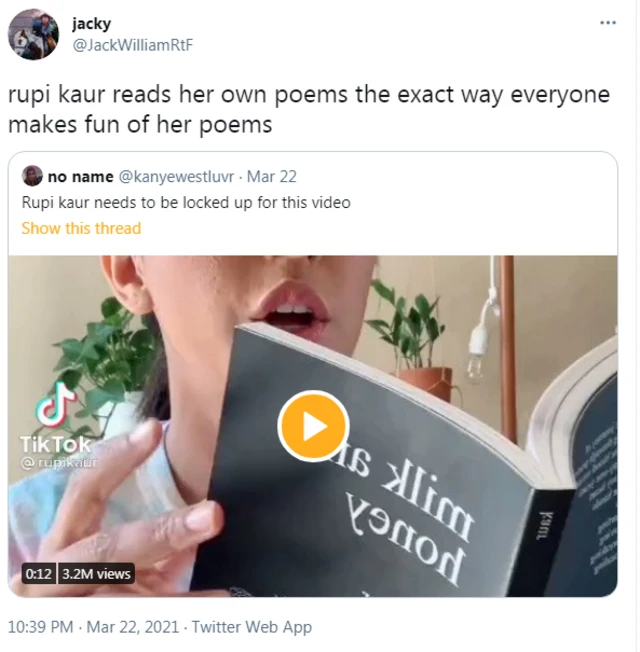Screen dimensions: 640x652
Task: Click the @rupikaur TikTok watermark handle
Action: coord(59,462)
